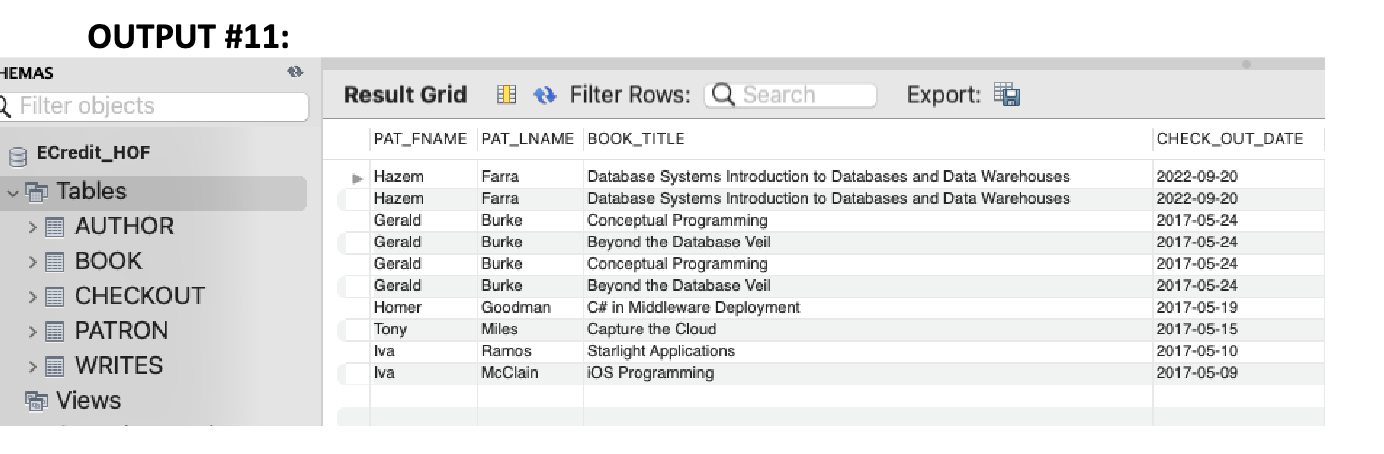This screenshot has height=454, width=1384.
Task: Select the PATRON table in the tree
Action: (x=121, y=331)
